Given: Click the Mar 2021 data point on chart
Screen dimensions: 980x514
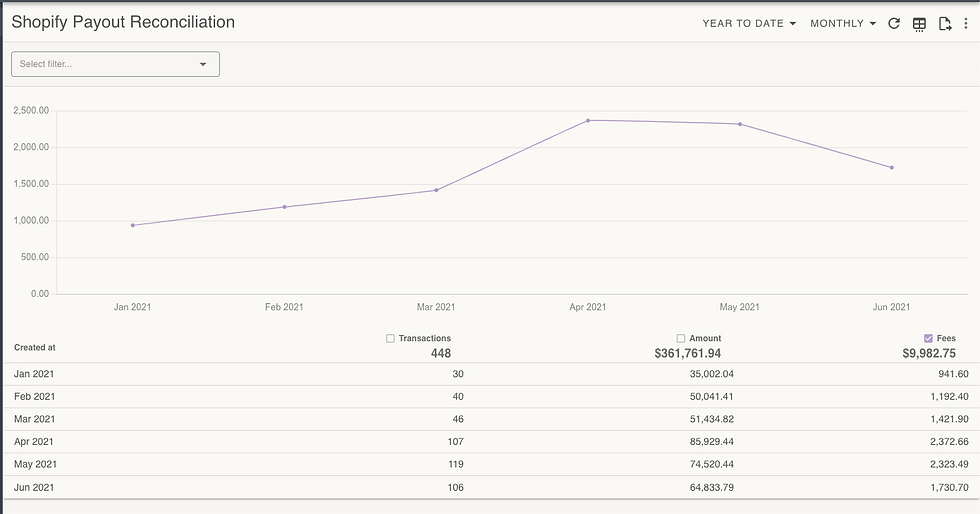Looking at the screenshot, I should [x=436, y=190].
